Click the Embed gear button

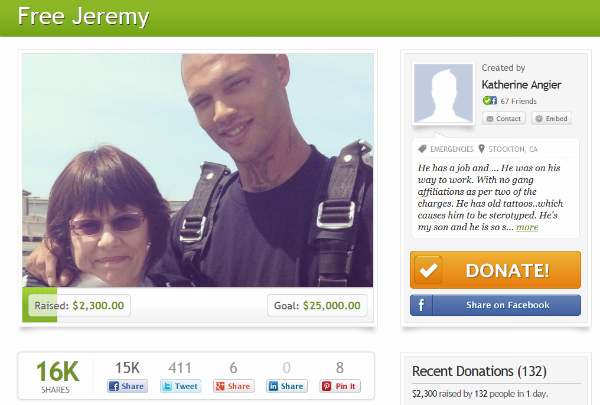(x=552, y=119)
